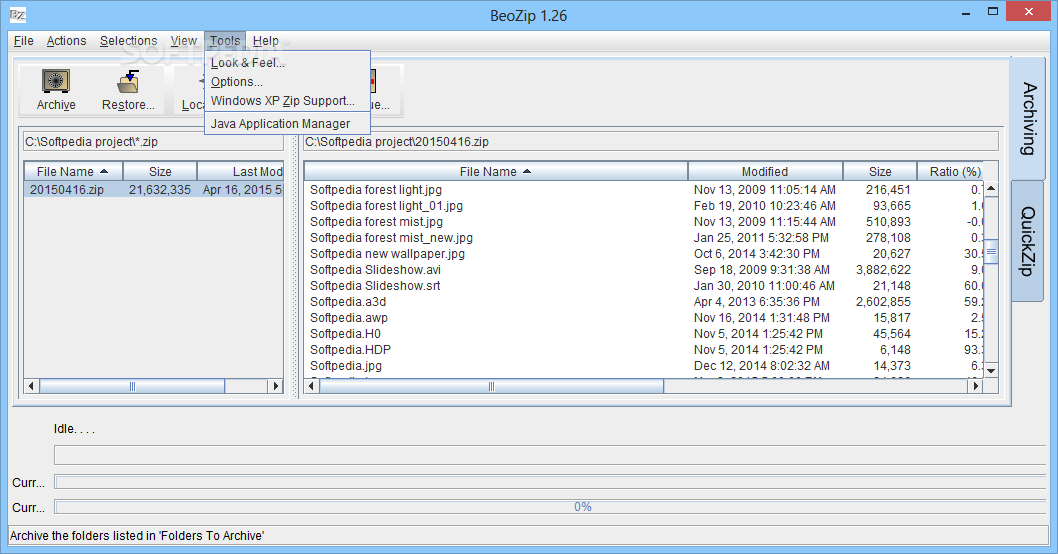Sort archive contents by Ratio (%) header

[x=950, y=171]
